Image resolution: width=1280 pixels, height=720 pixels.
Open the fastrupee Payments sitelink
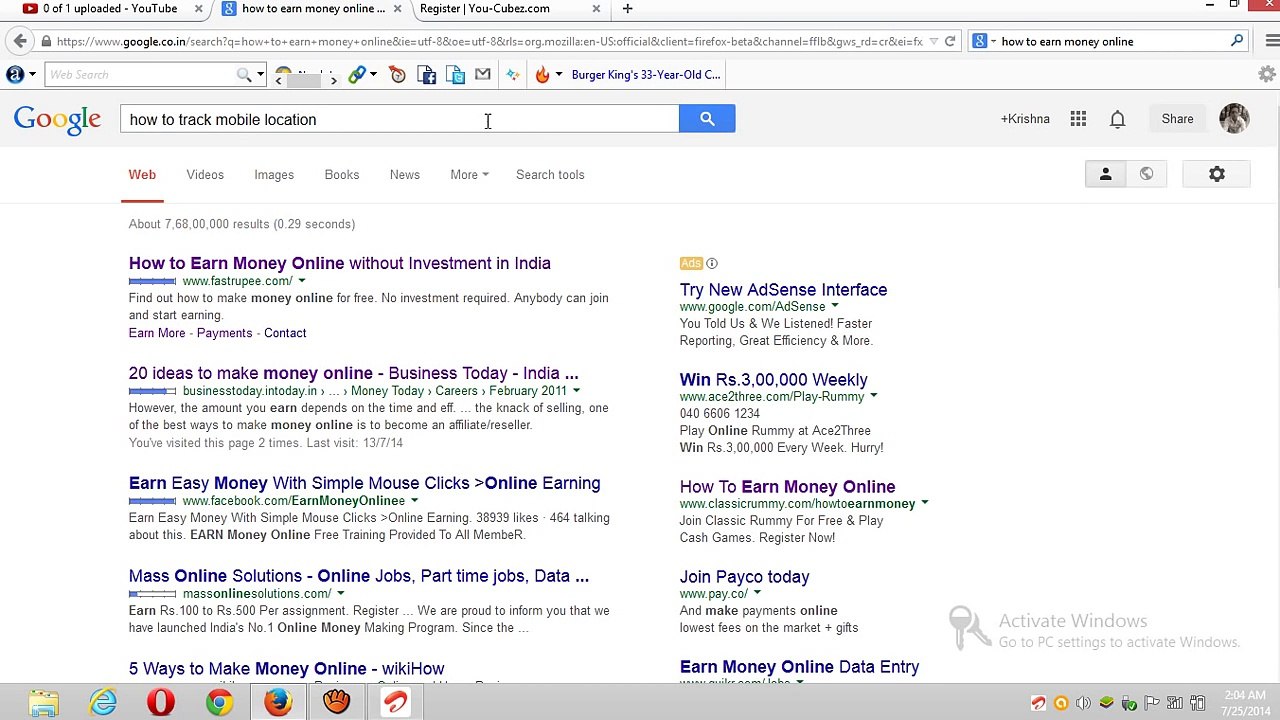click(224, 333)
